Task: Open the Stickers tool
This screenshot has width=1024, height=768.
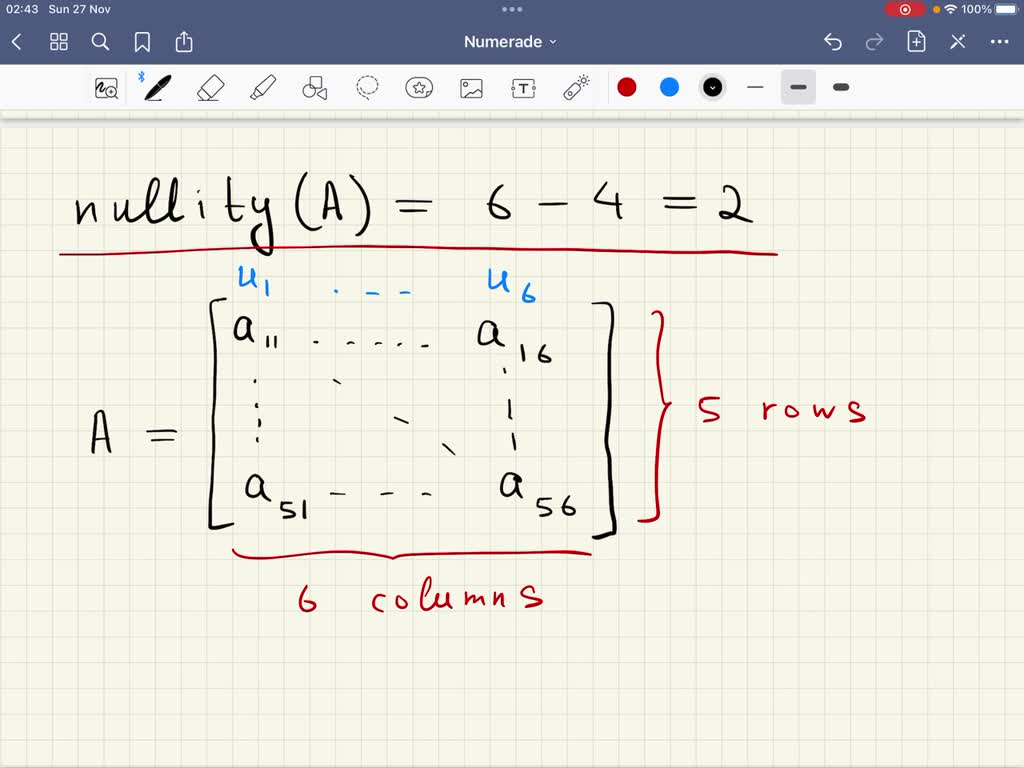Action: [x=419, y=87]
